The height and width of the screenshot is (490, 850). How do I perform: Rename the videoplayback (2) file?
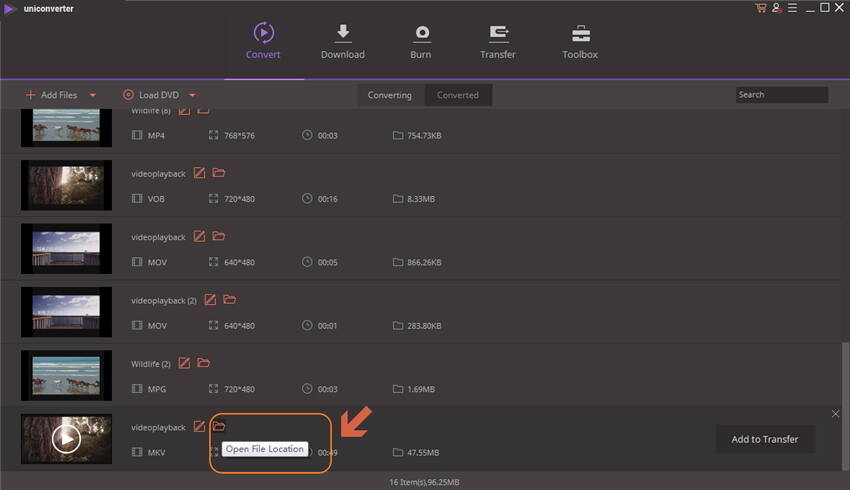coord(210,300)
